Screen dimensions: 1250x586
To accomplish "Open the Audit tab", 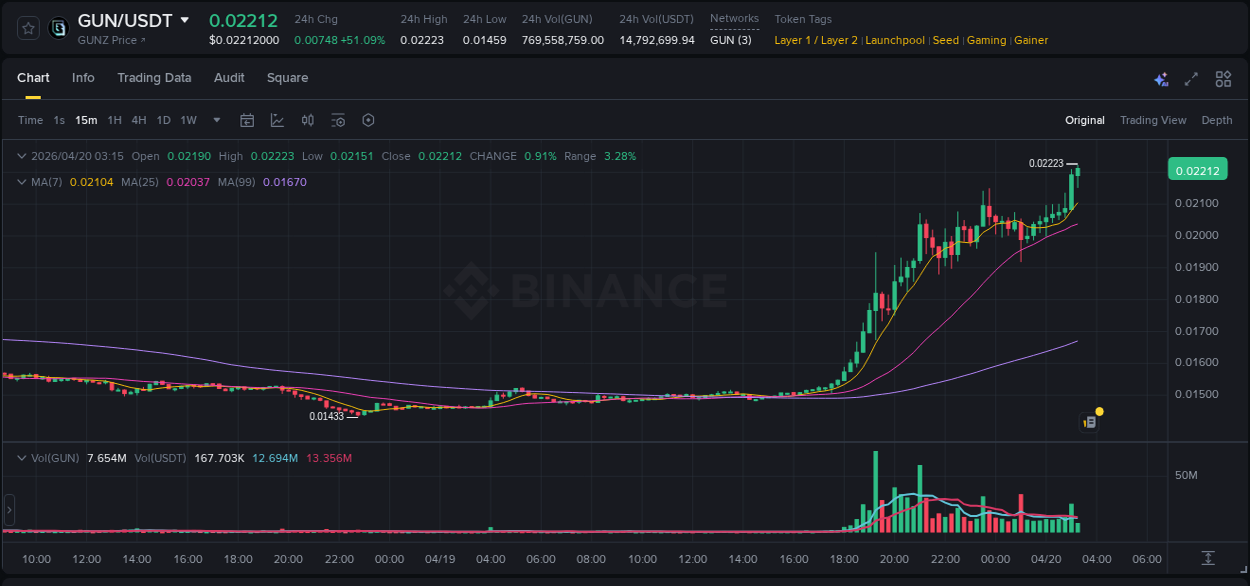I will pos(229,78).
